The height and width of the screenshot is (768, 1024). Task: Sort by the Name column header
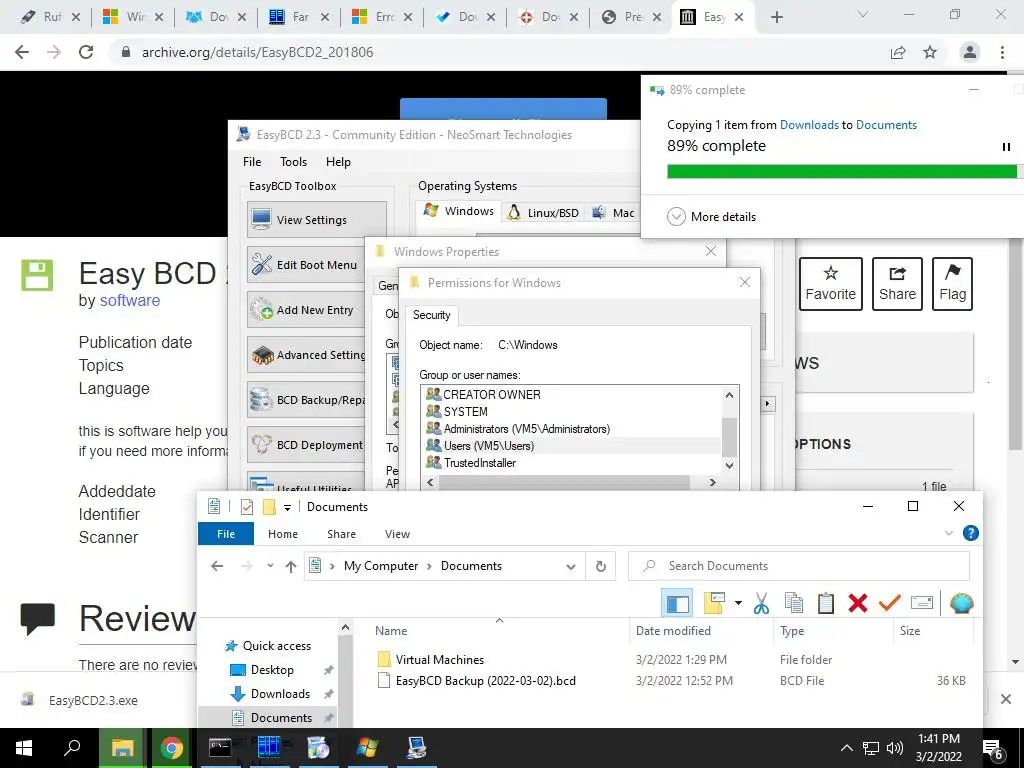[x=391, y=631]
